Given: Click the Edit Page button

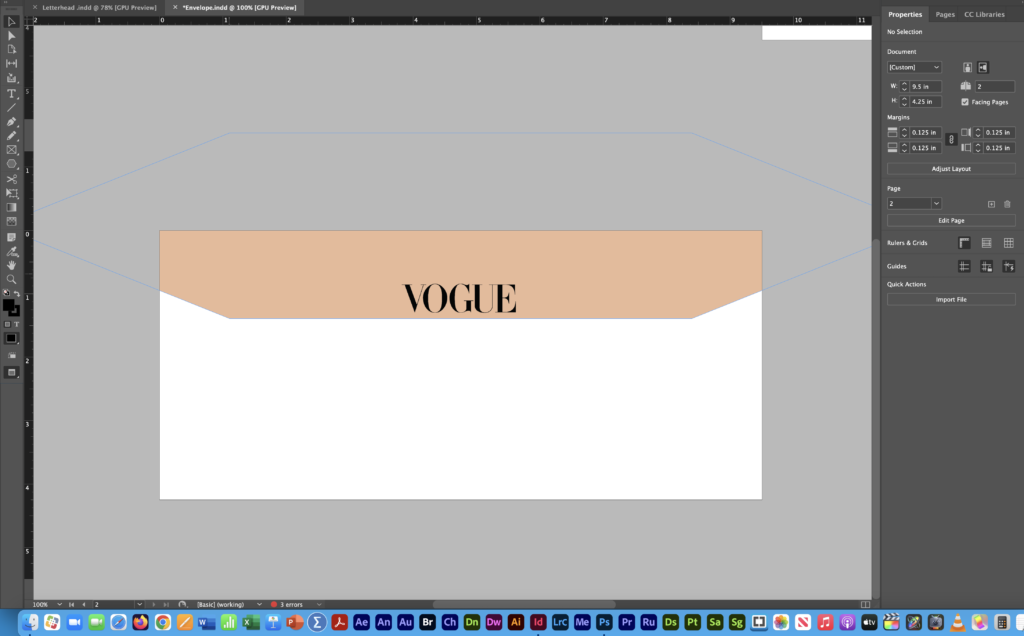Looking at the screenshot, I should click(x=951, y=221).
